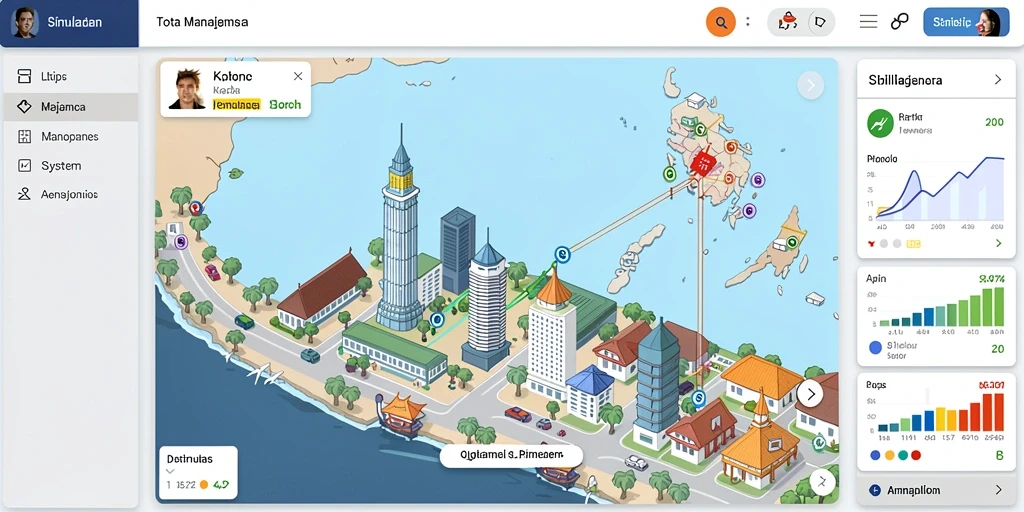
Task: Click the blue Annapliom circle icon
Action: (875, 490)
